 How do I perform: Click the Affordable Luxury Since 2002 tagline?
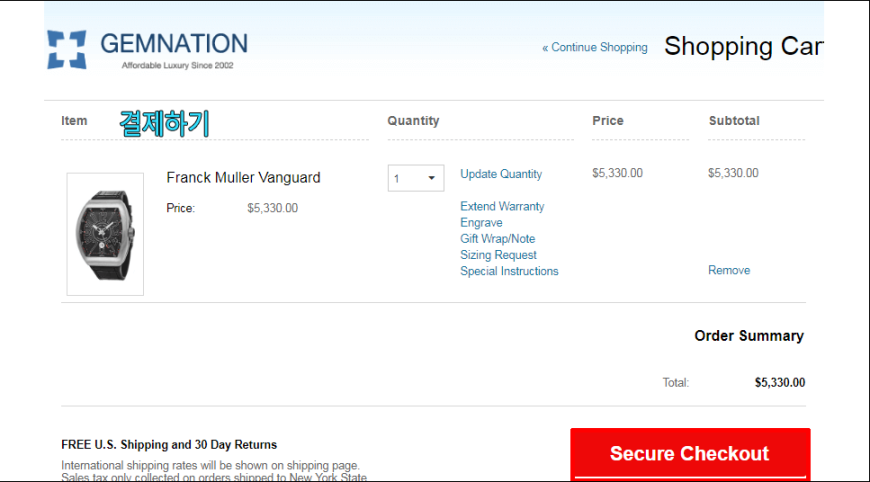(178, 65)
